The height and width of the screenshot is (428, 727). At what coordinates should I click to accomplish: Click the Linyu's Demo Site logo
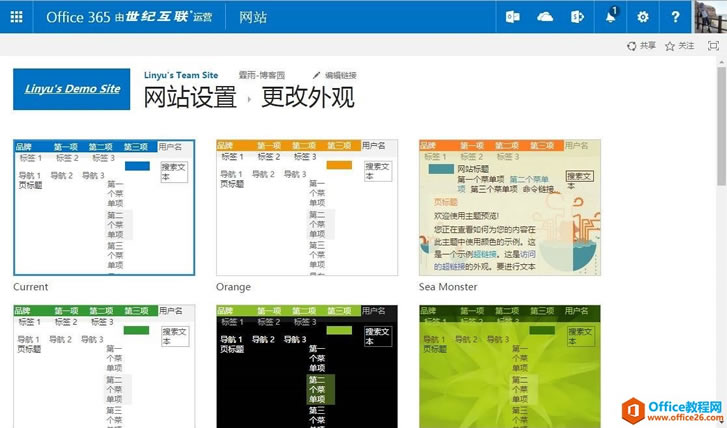[71, 89]
